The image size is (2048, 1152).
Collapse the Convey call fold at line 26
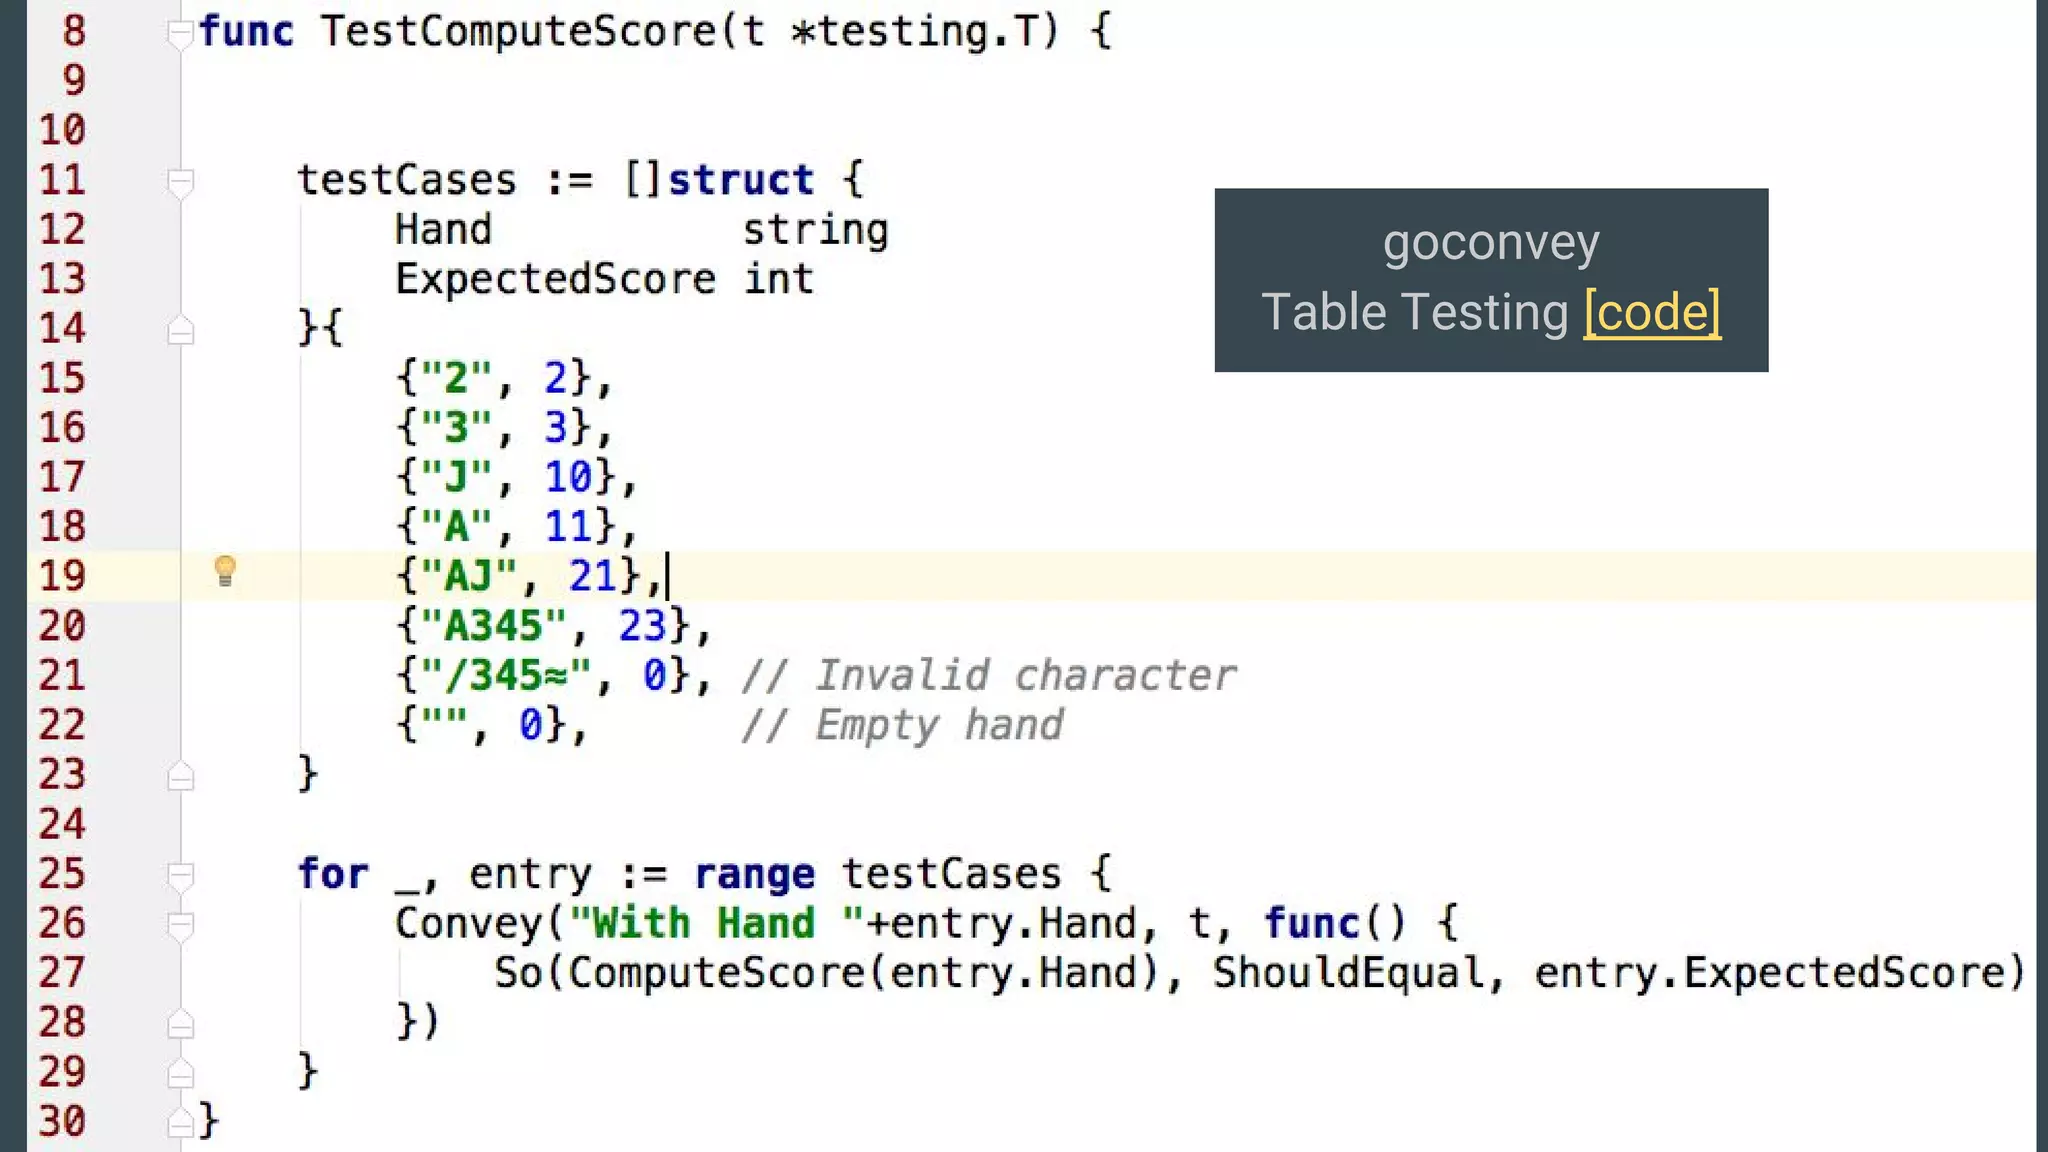(x=180, y=925)
